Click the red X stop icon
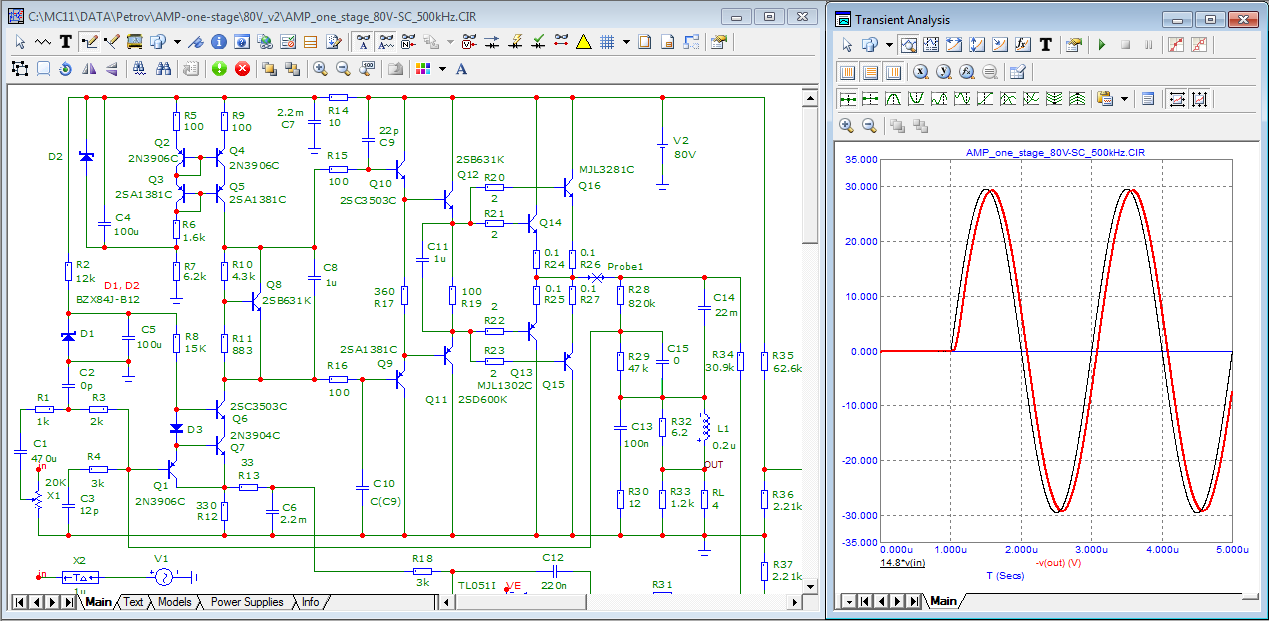This screenshot has width=1269, height=621. coord(242,69)
